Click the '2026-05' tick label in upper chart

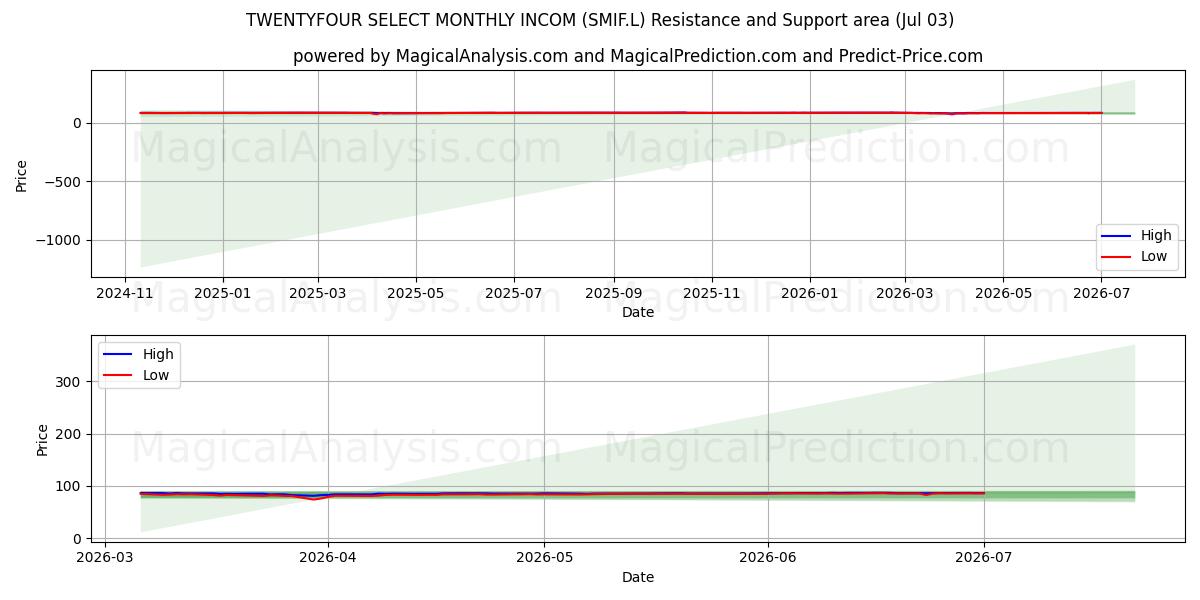(x=1002, y=294)
